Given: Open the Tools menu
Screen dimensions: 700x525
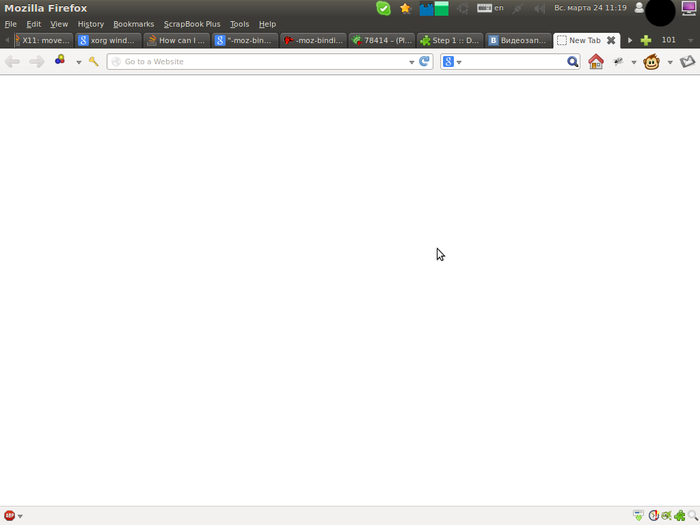Looking at the screenshot, I should pyautogui.click(x=239, y=24).
